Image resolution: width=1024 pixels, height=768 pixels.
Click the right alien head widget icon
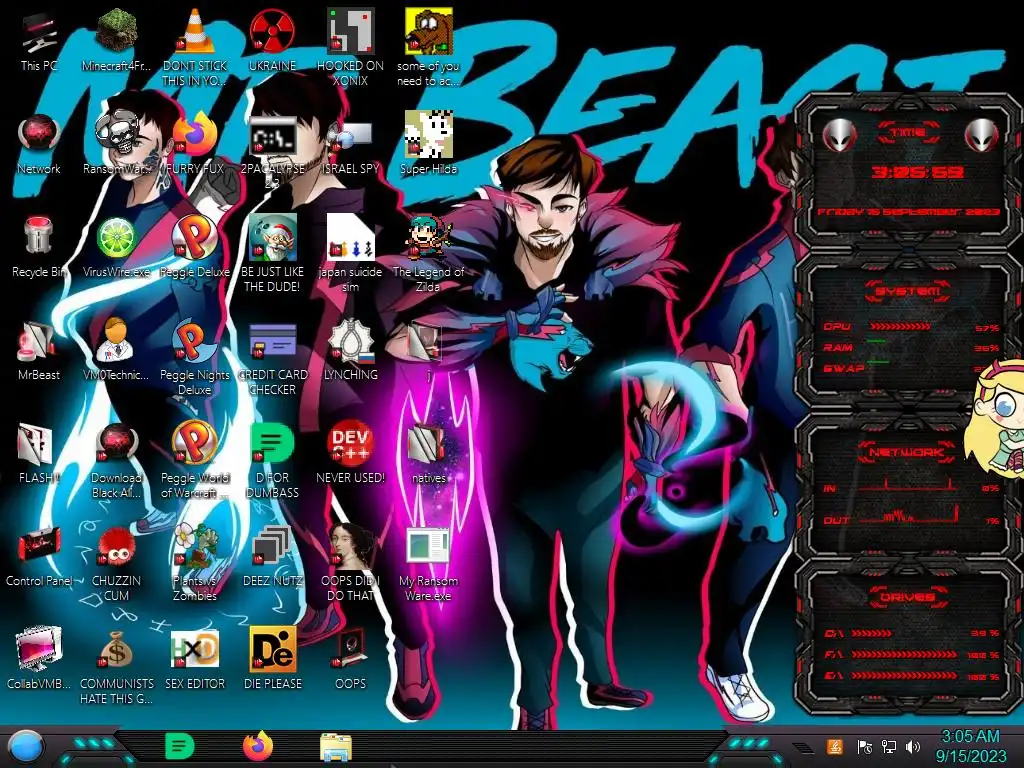(982, 136)
